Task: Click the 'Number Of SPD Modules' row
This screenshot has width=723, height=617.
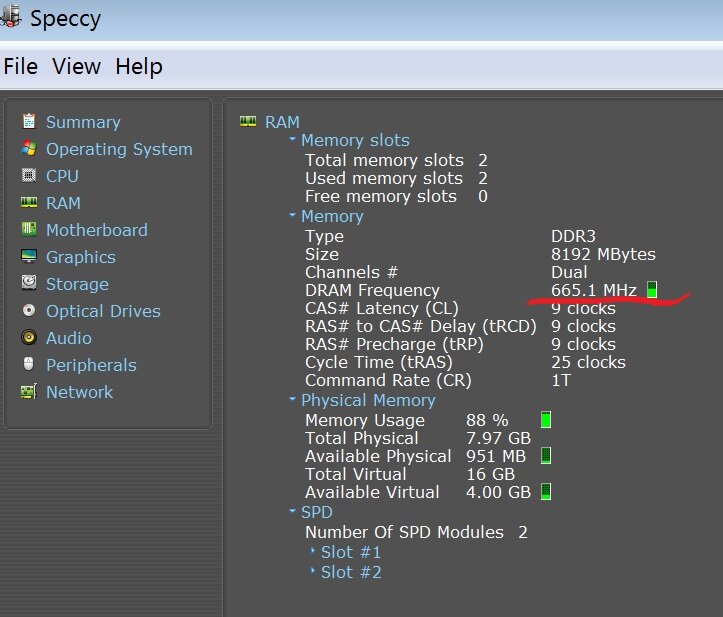Action: click(x=416, y=532)
